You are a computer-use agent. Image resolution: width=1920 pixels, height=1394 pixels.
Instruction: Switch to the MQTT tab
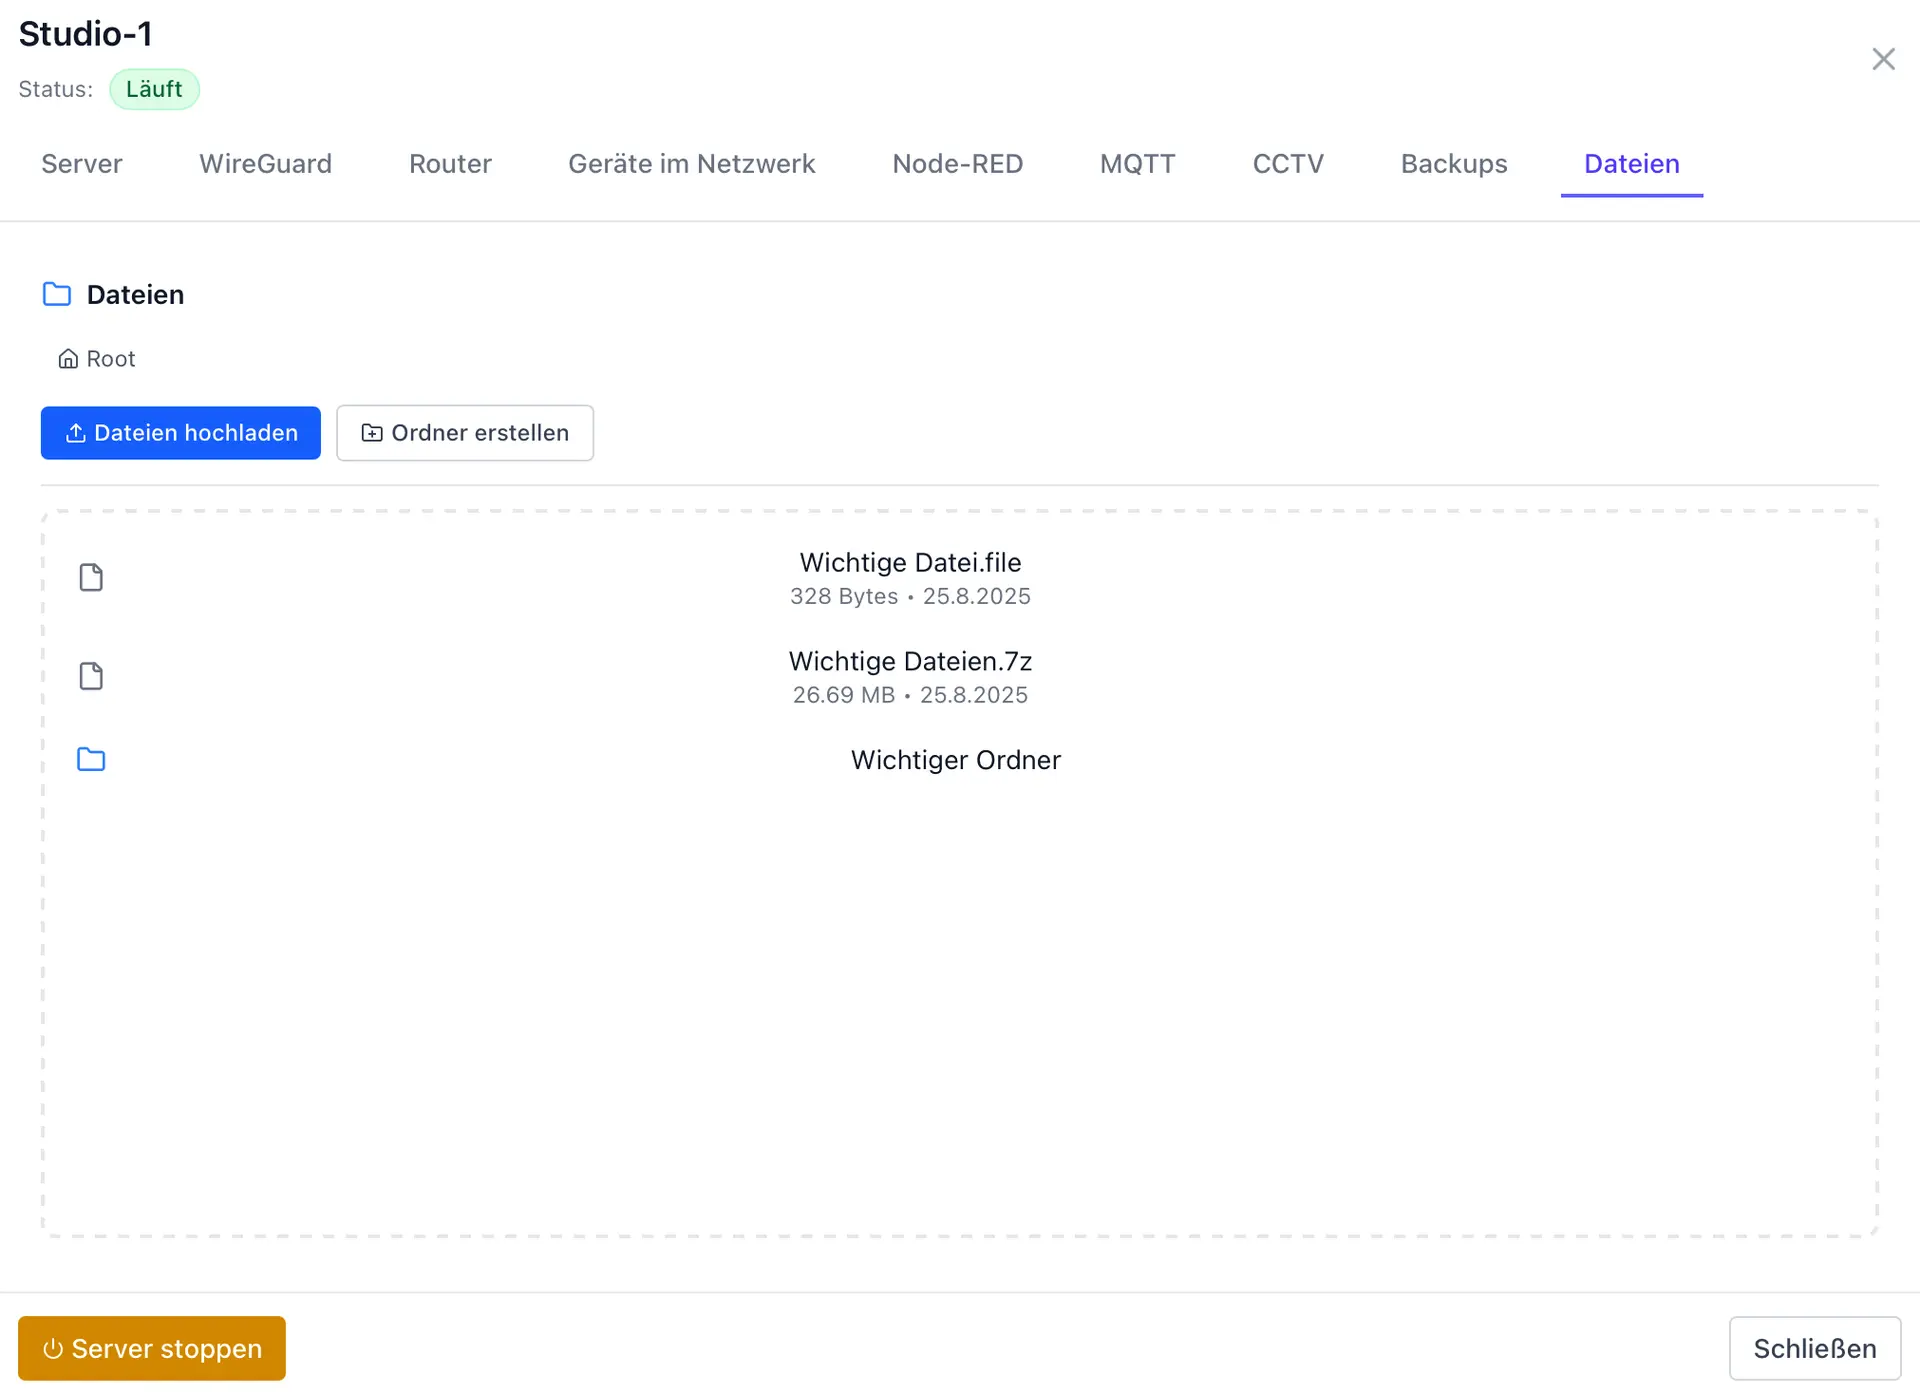point(1137,164)
